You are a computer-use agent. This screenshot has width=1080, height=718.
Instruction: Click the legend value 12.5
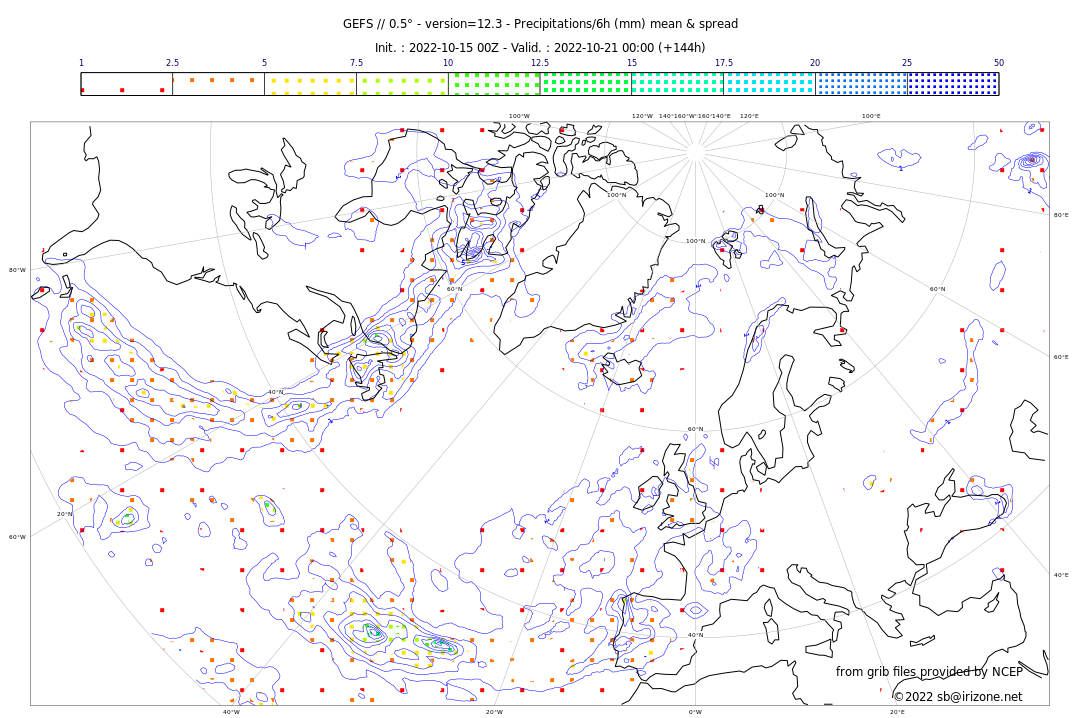(x=540, y=63)
